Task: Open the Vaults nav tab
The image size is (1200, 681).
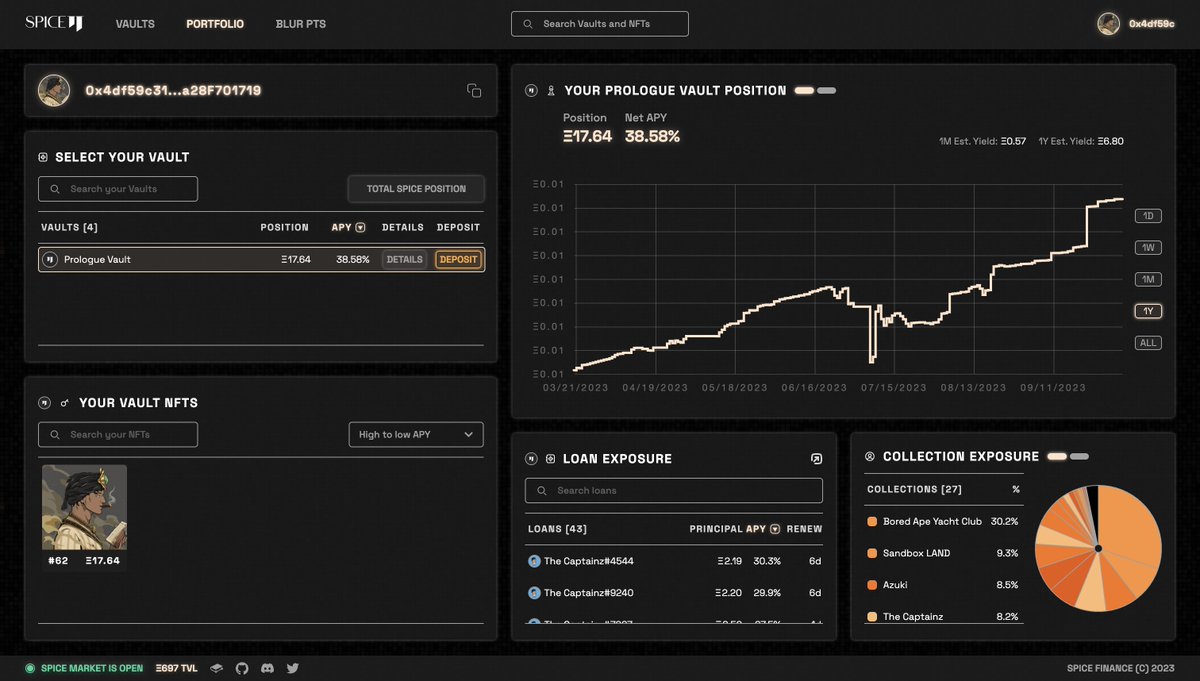Action: point(135,24)
